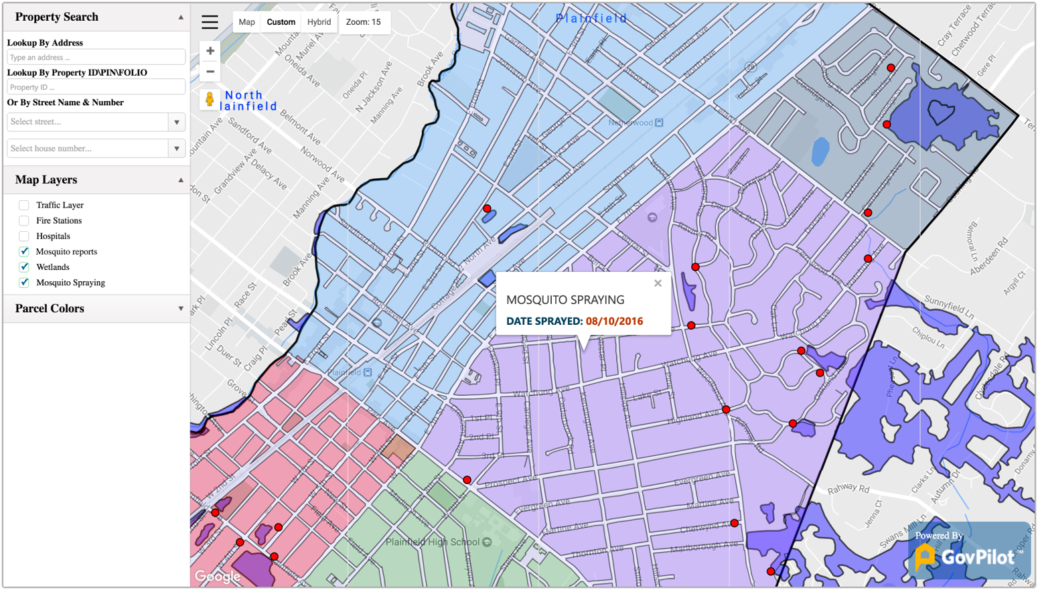Zoom in with the plus button
The image size is (1038, 590).
click(210, 50)
